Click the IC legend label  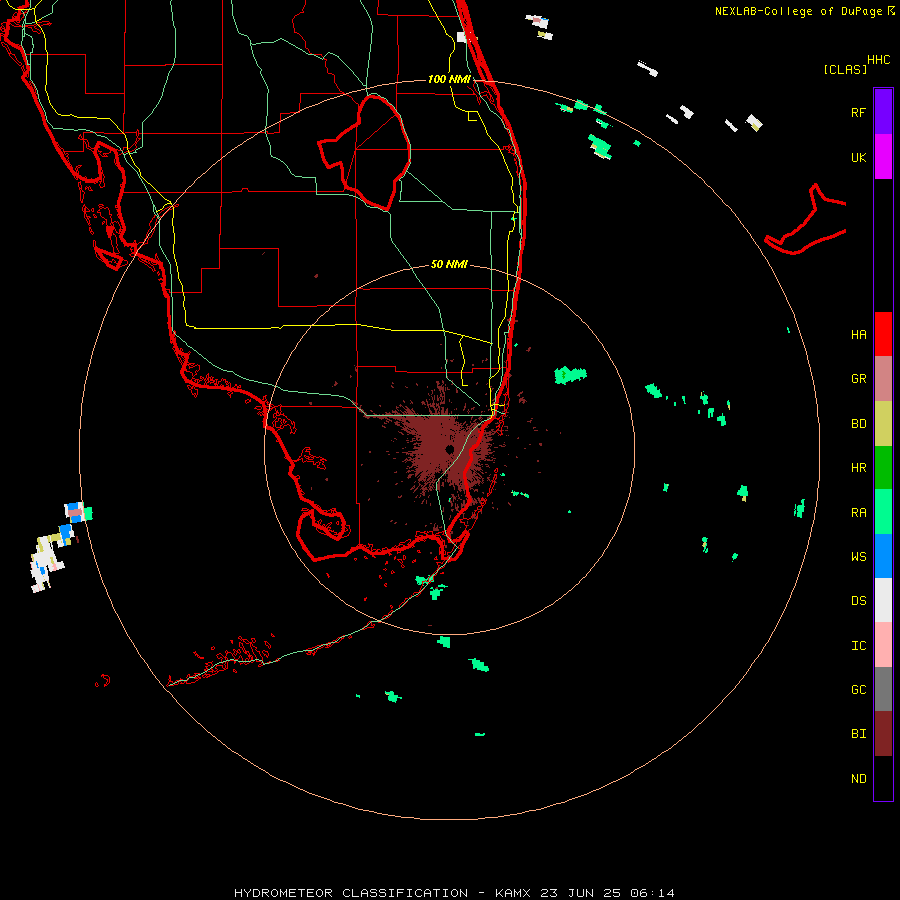(x=858, y=646)
